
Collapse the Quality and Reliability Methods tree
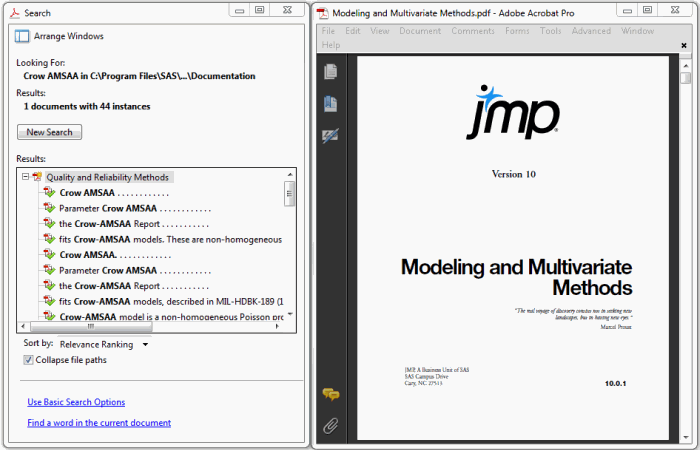(25, 177)
